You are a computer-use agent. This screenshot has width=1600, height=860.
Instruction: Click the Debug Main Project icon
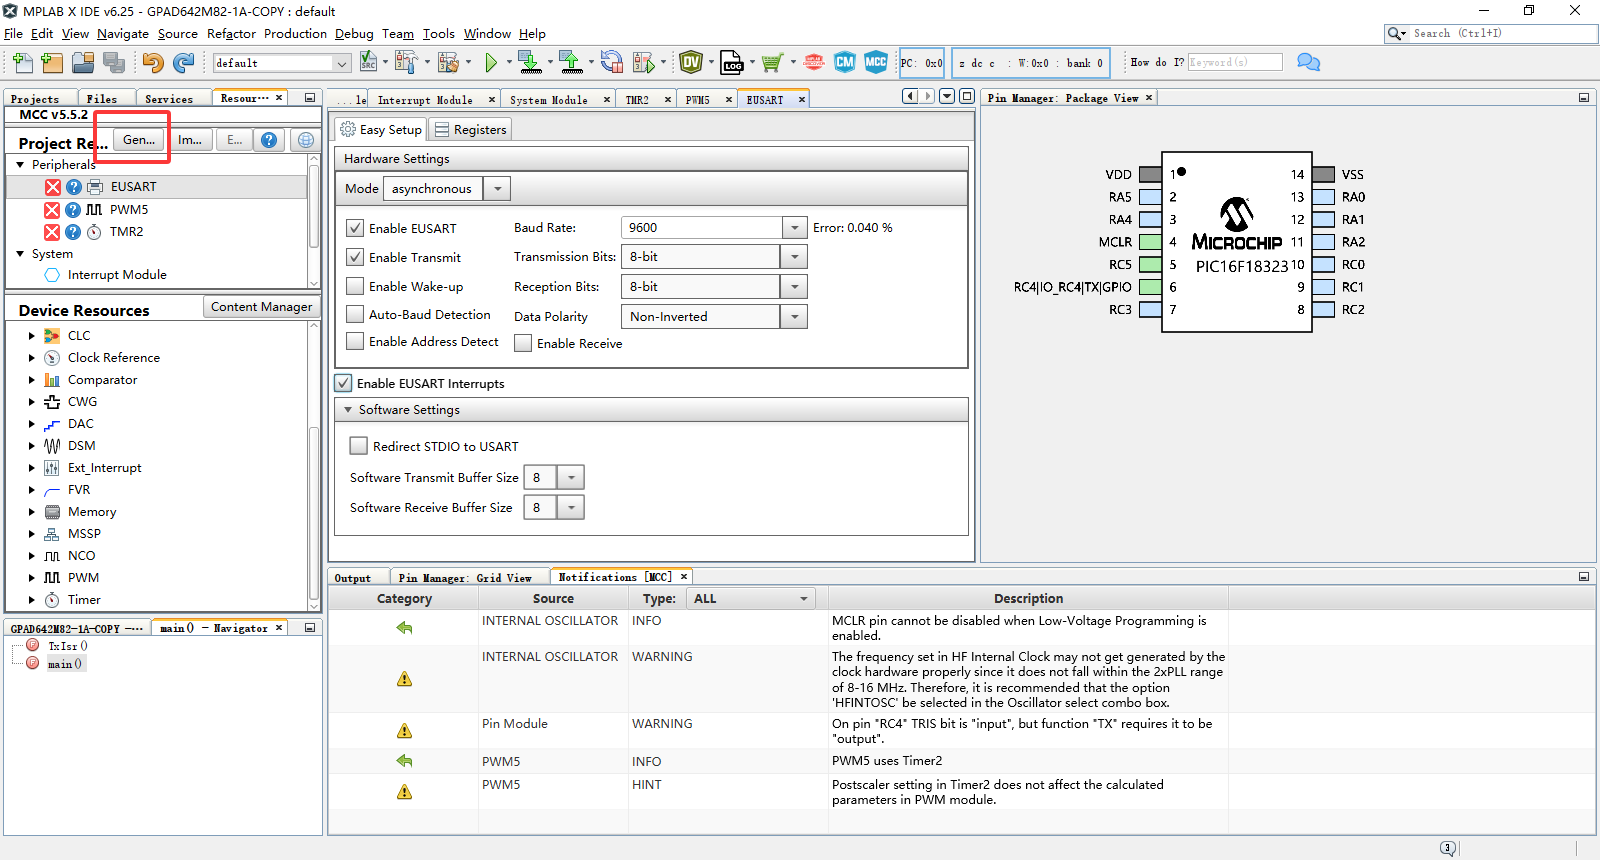tap(644, 63)
